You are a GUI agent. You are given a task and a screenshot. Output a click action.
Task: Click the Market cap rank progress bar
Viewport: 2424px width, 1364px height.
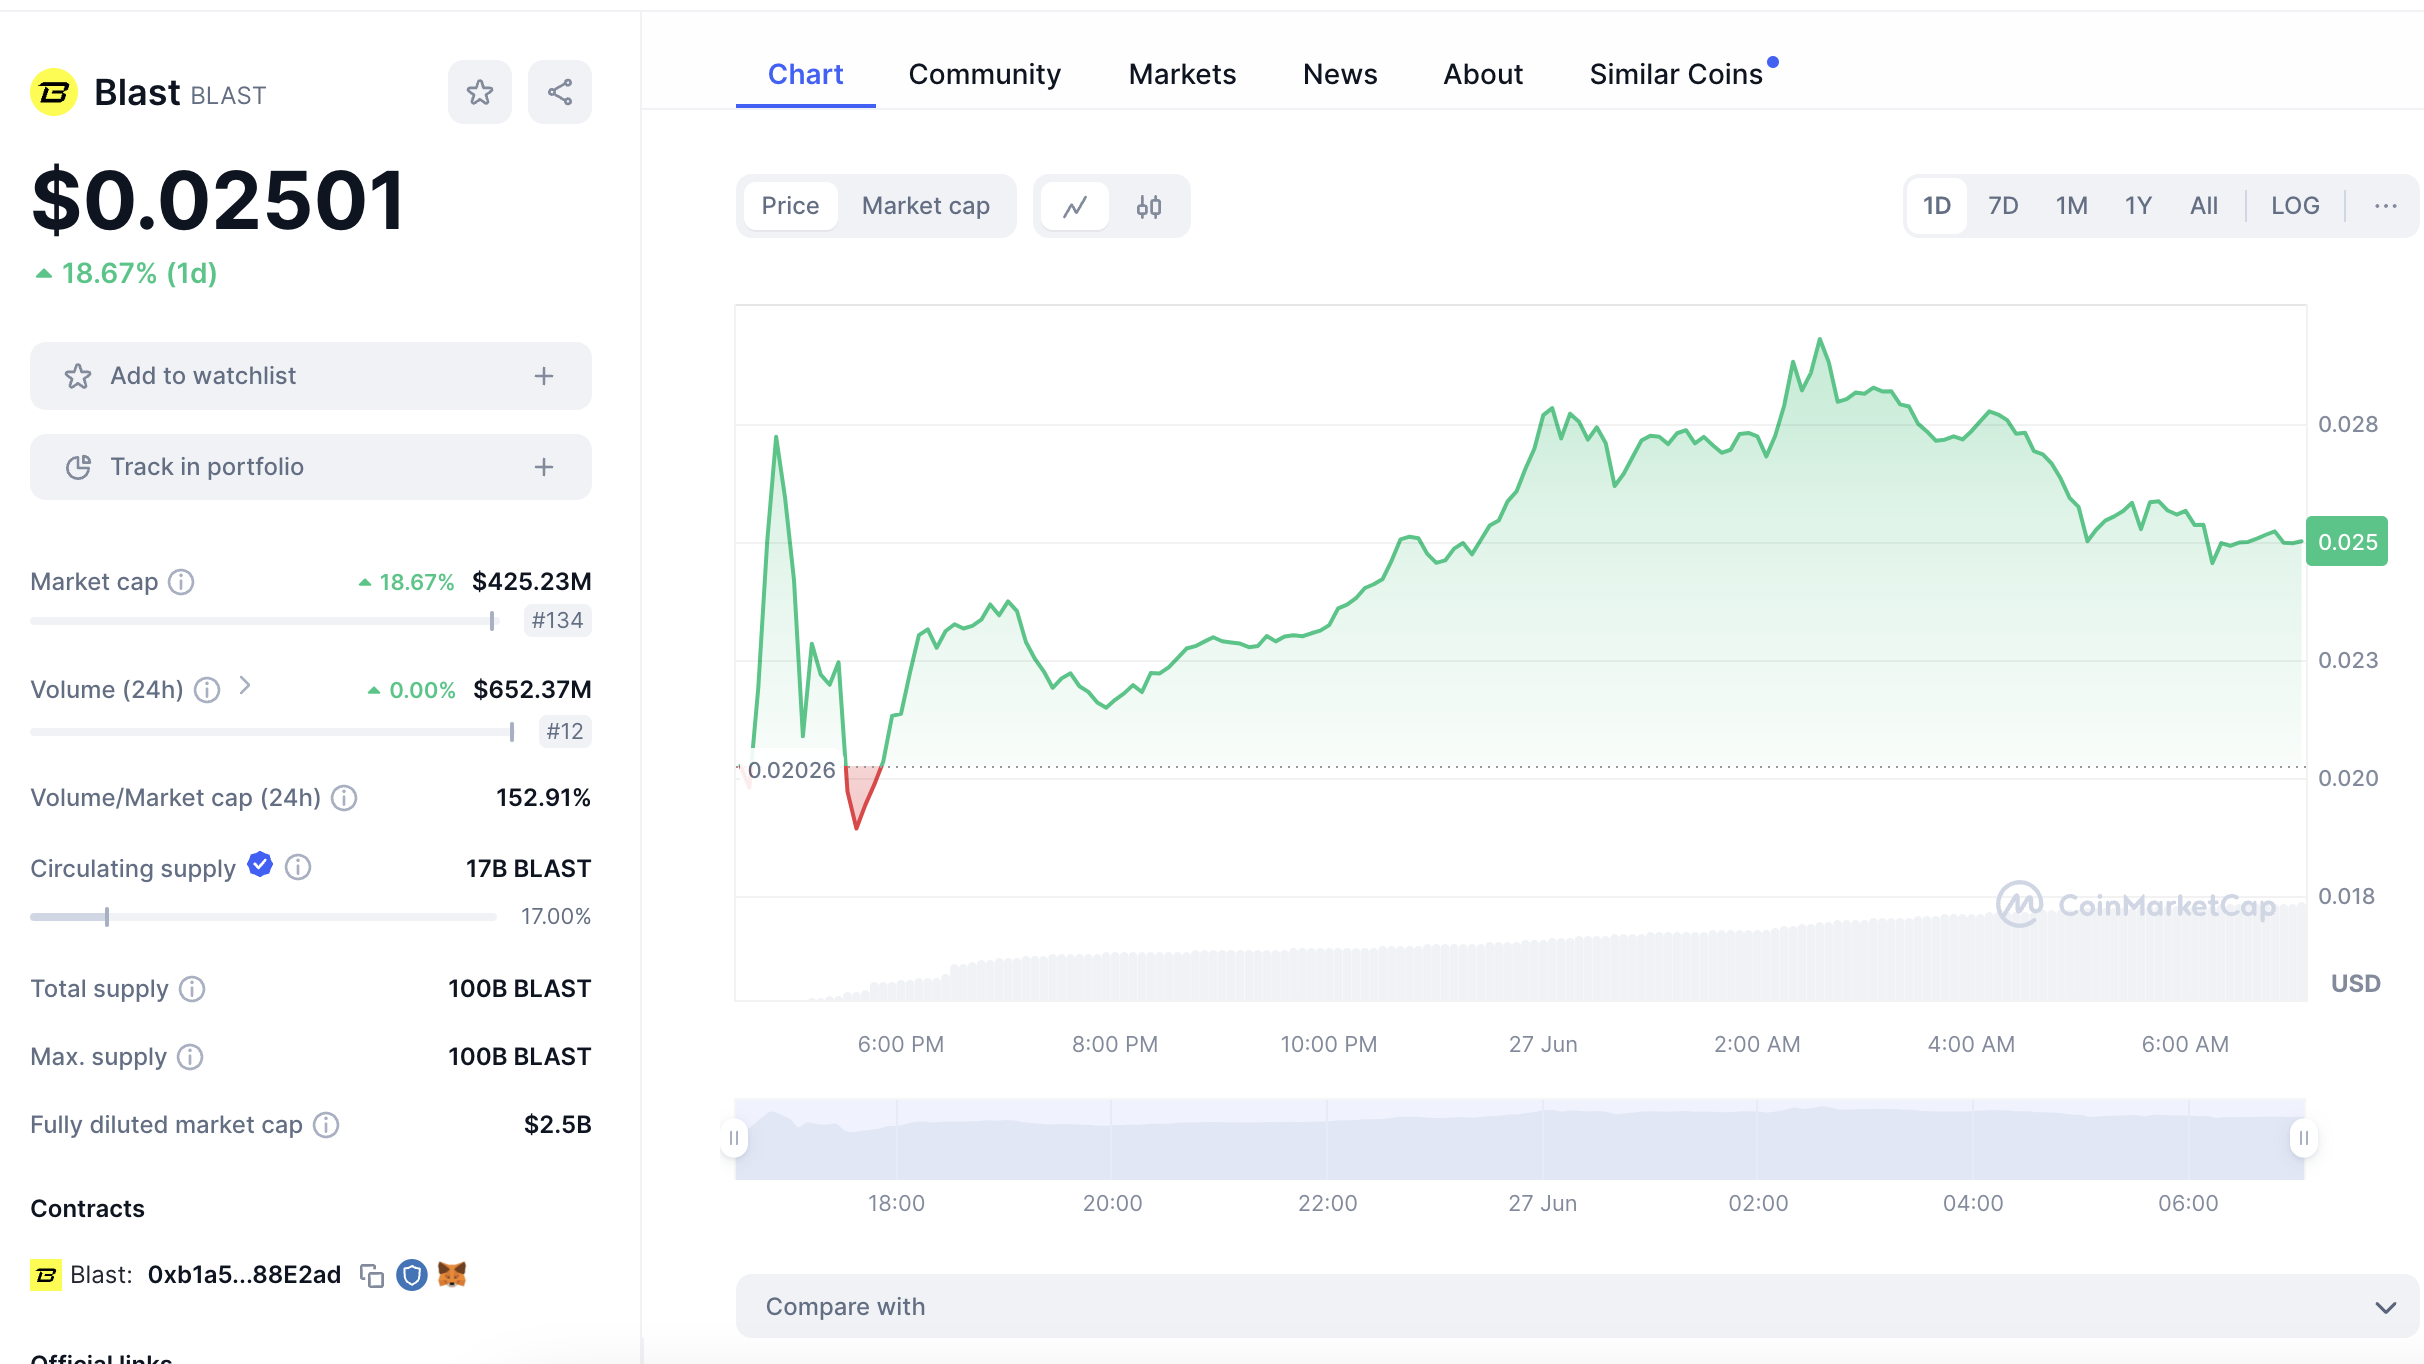[x=264, y=621]
